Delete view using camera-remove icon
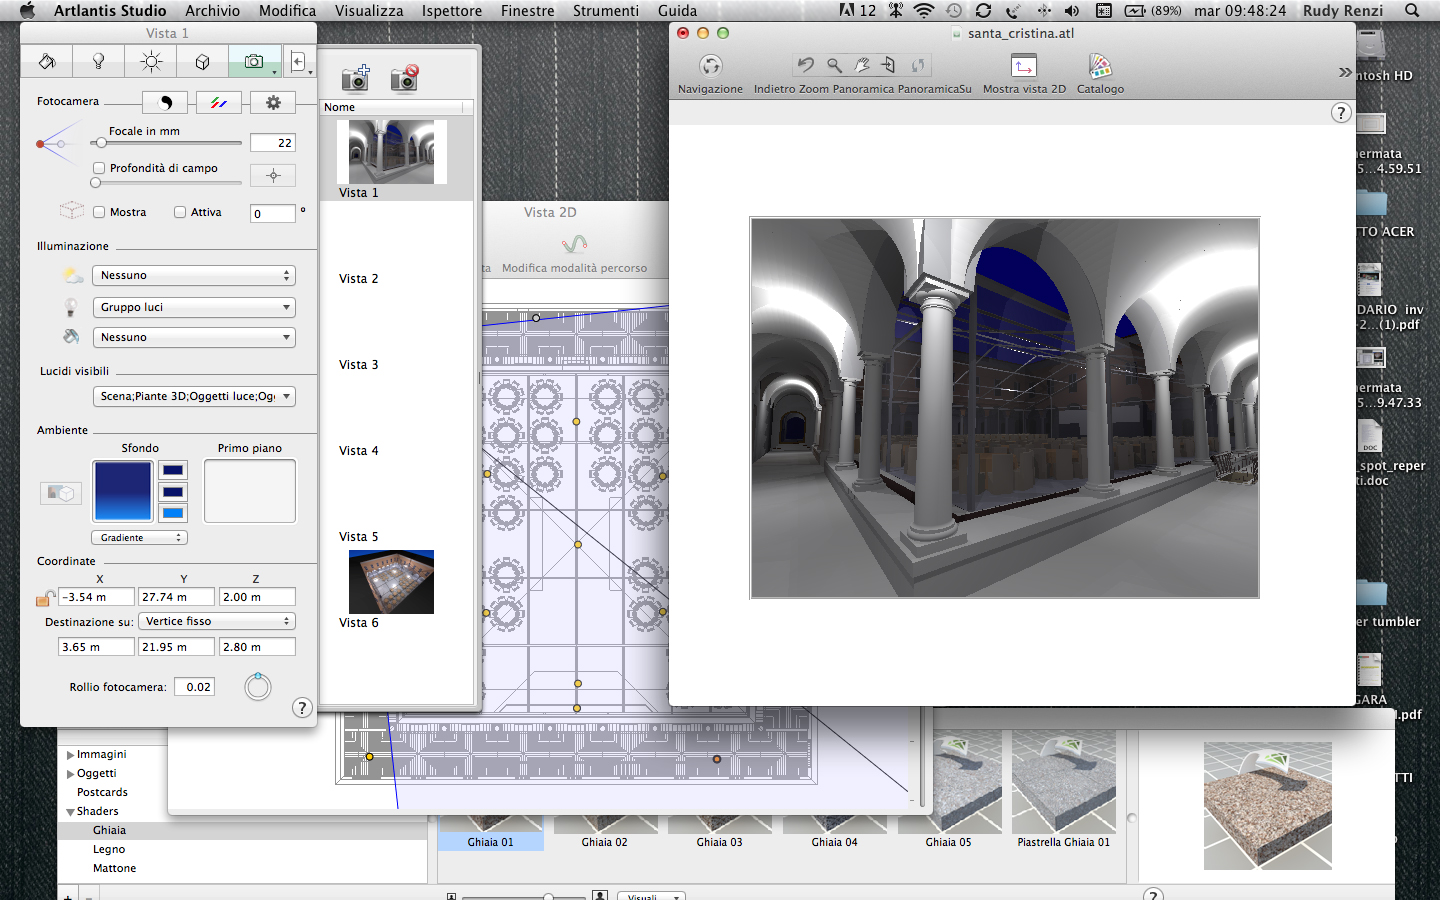 (404, 78)
